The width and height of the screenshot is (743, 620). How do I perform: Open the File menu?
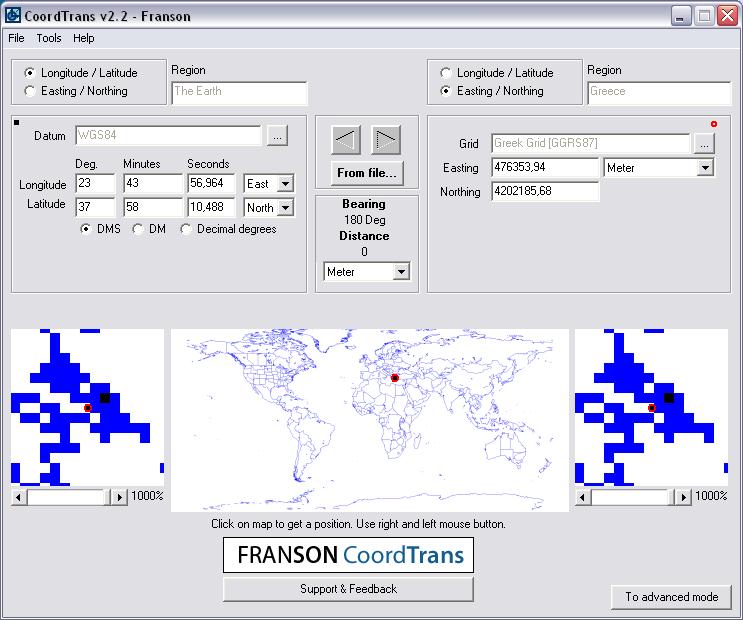click(16, 38)
